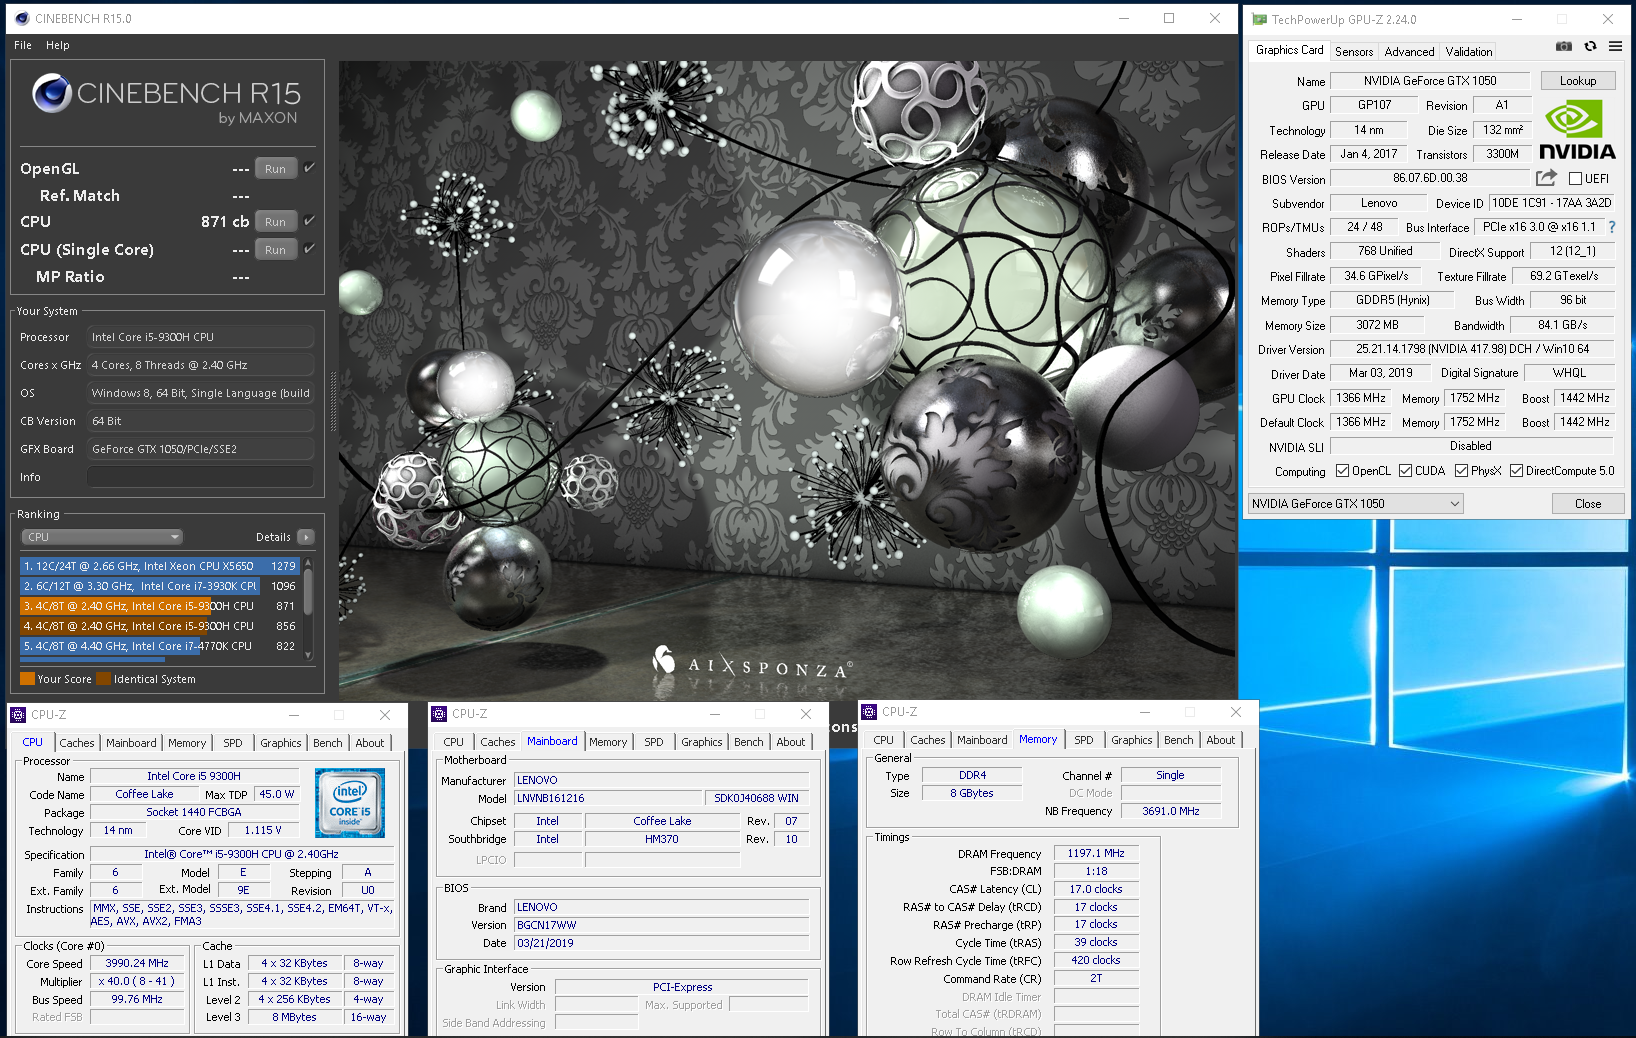Click the Info input field in Cinebench
The width and height of the screenshot is (1636, 1038).
200,477
